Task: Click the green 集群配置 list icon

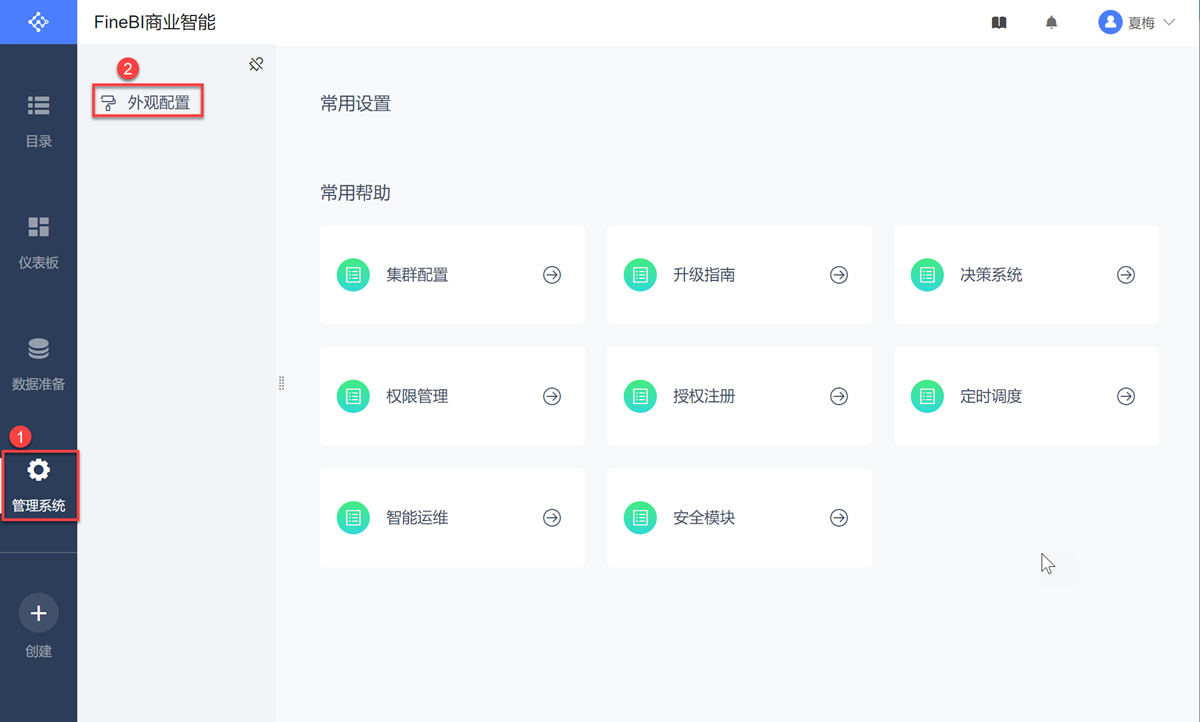Action: [353, 275]
